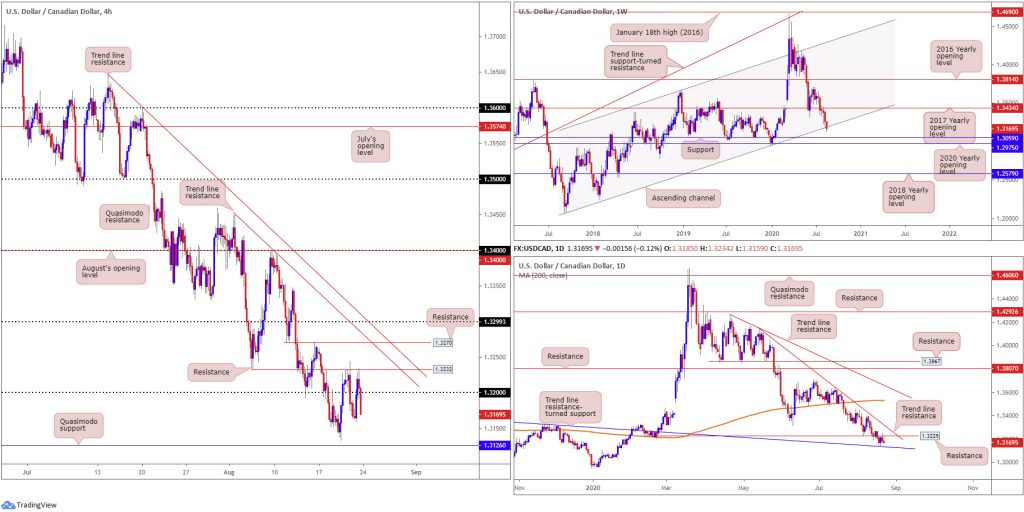Click the 1.3232 resistance price tag
Screen dimensions: 1024x512
click(443, 369)
